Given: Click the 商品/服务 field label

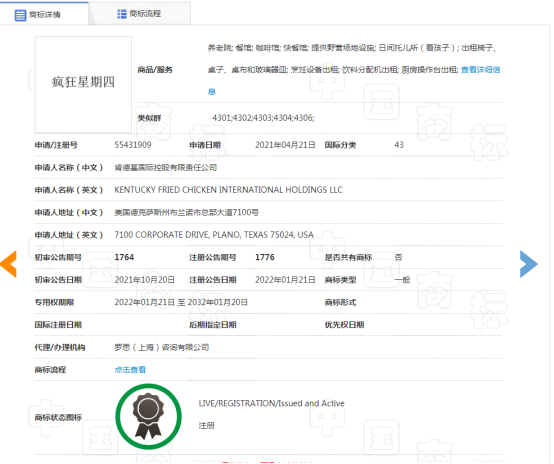Looking at the screenshot, I should tap(155, 70).
